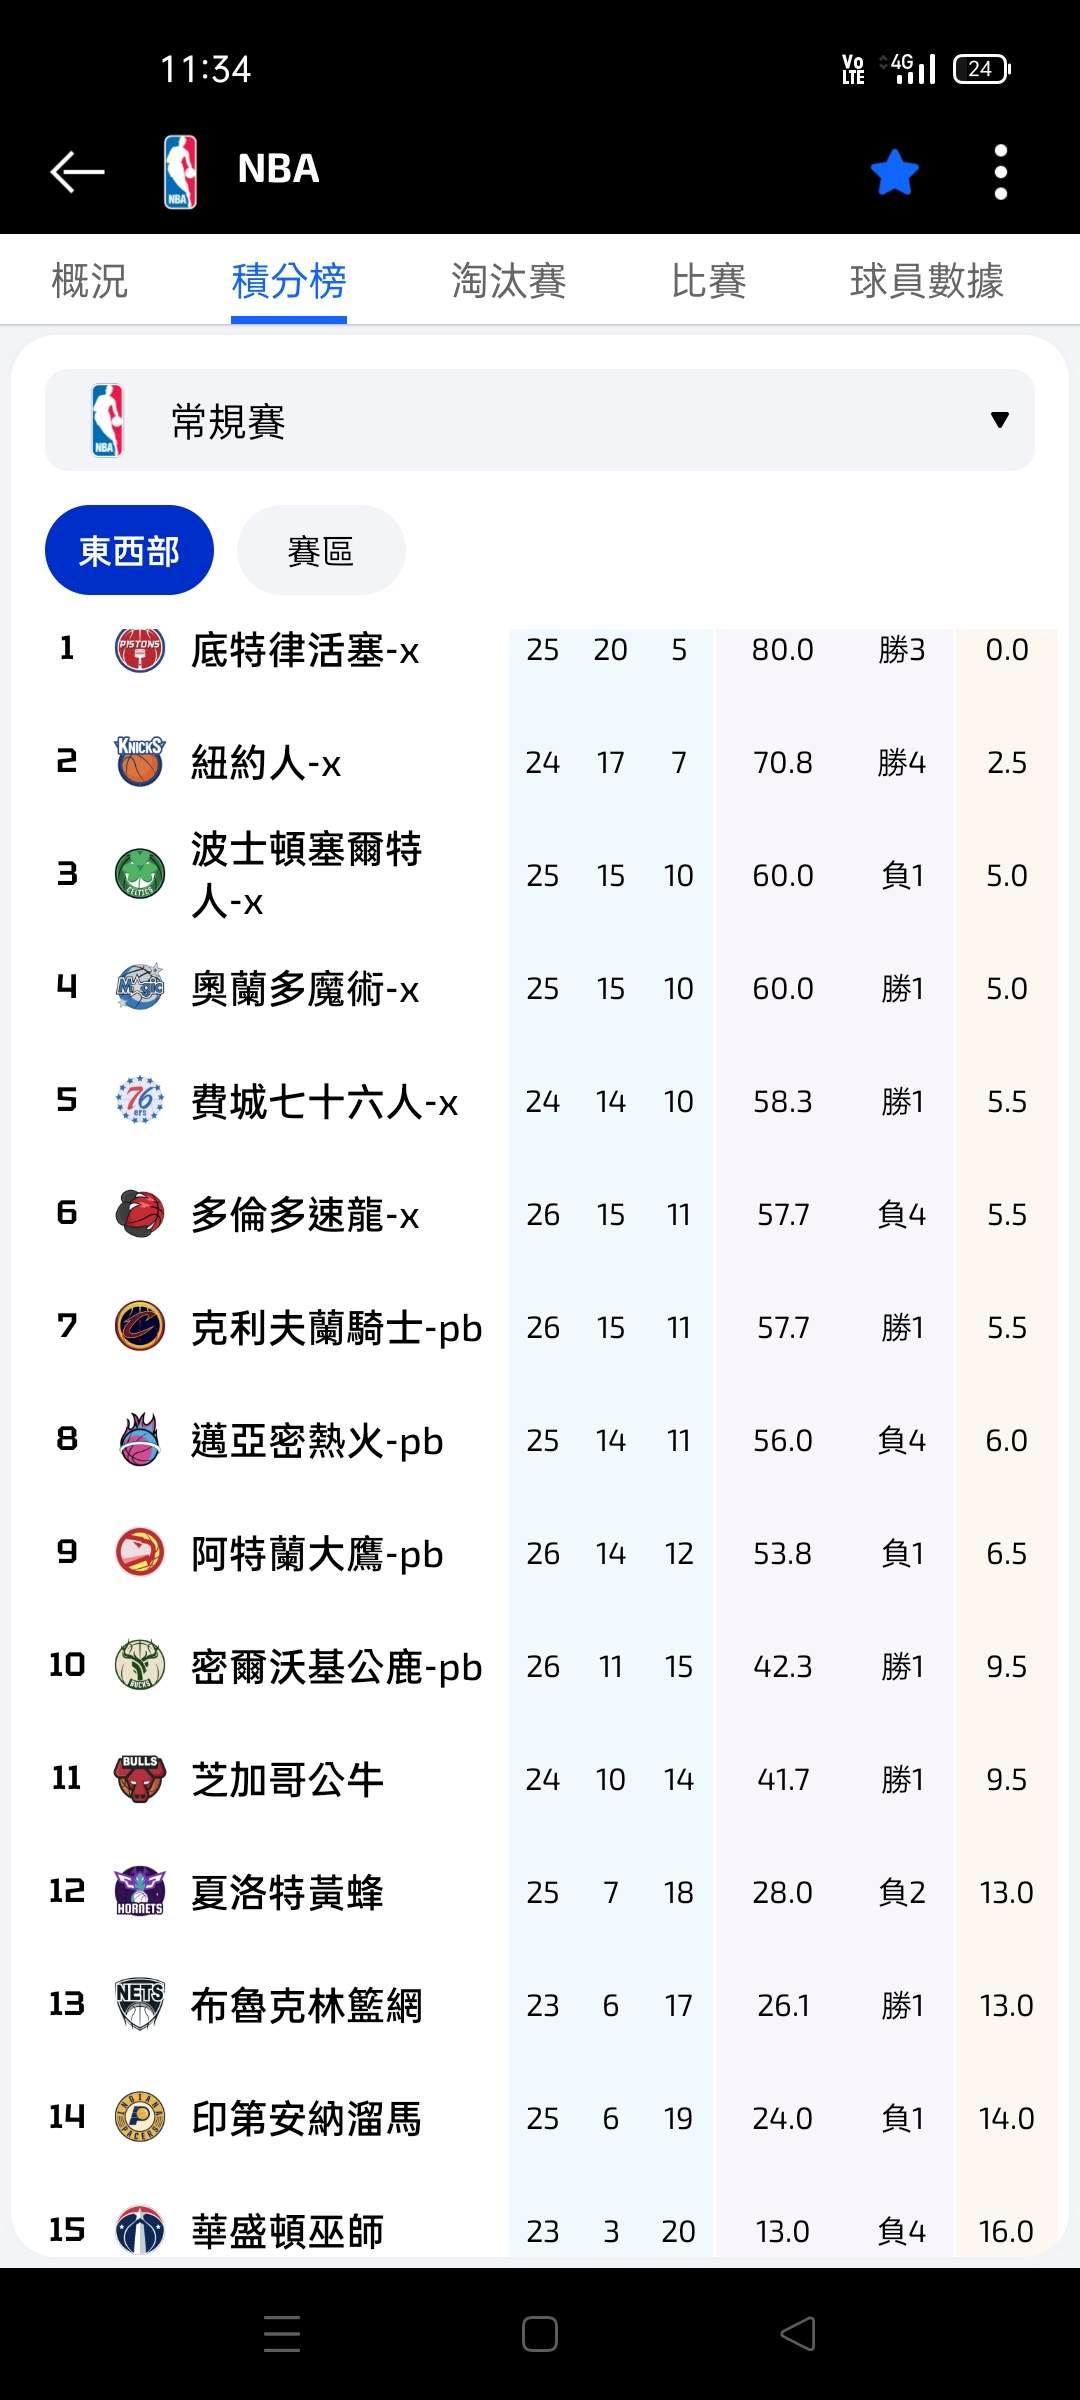The height and width of the screenshot is (2400, 1080).
Task: Tap the Toronto Raptors logo
Action: click(x=140, y=1214)
